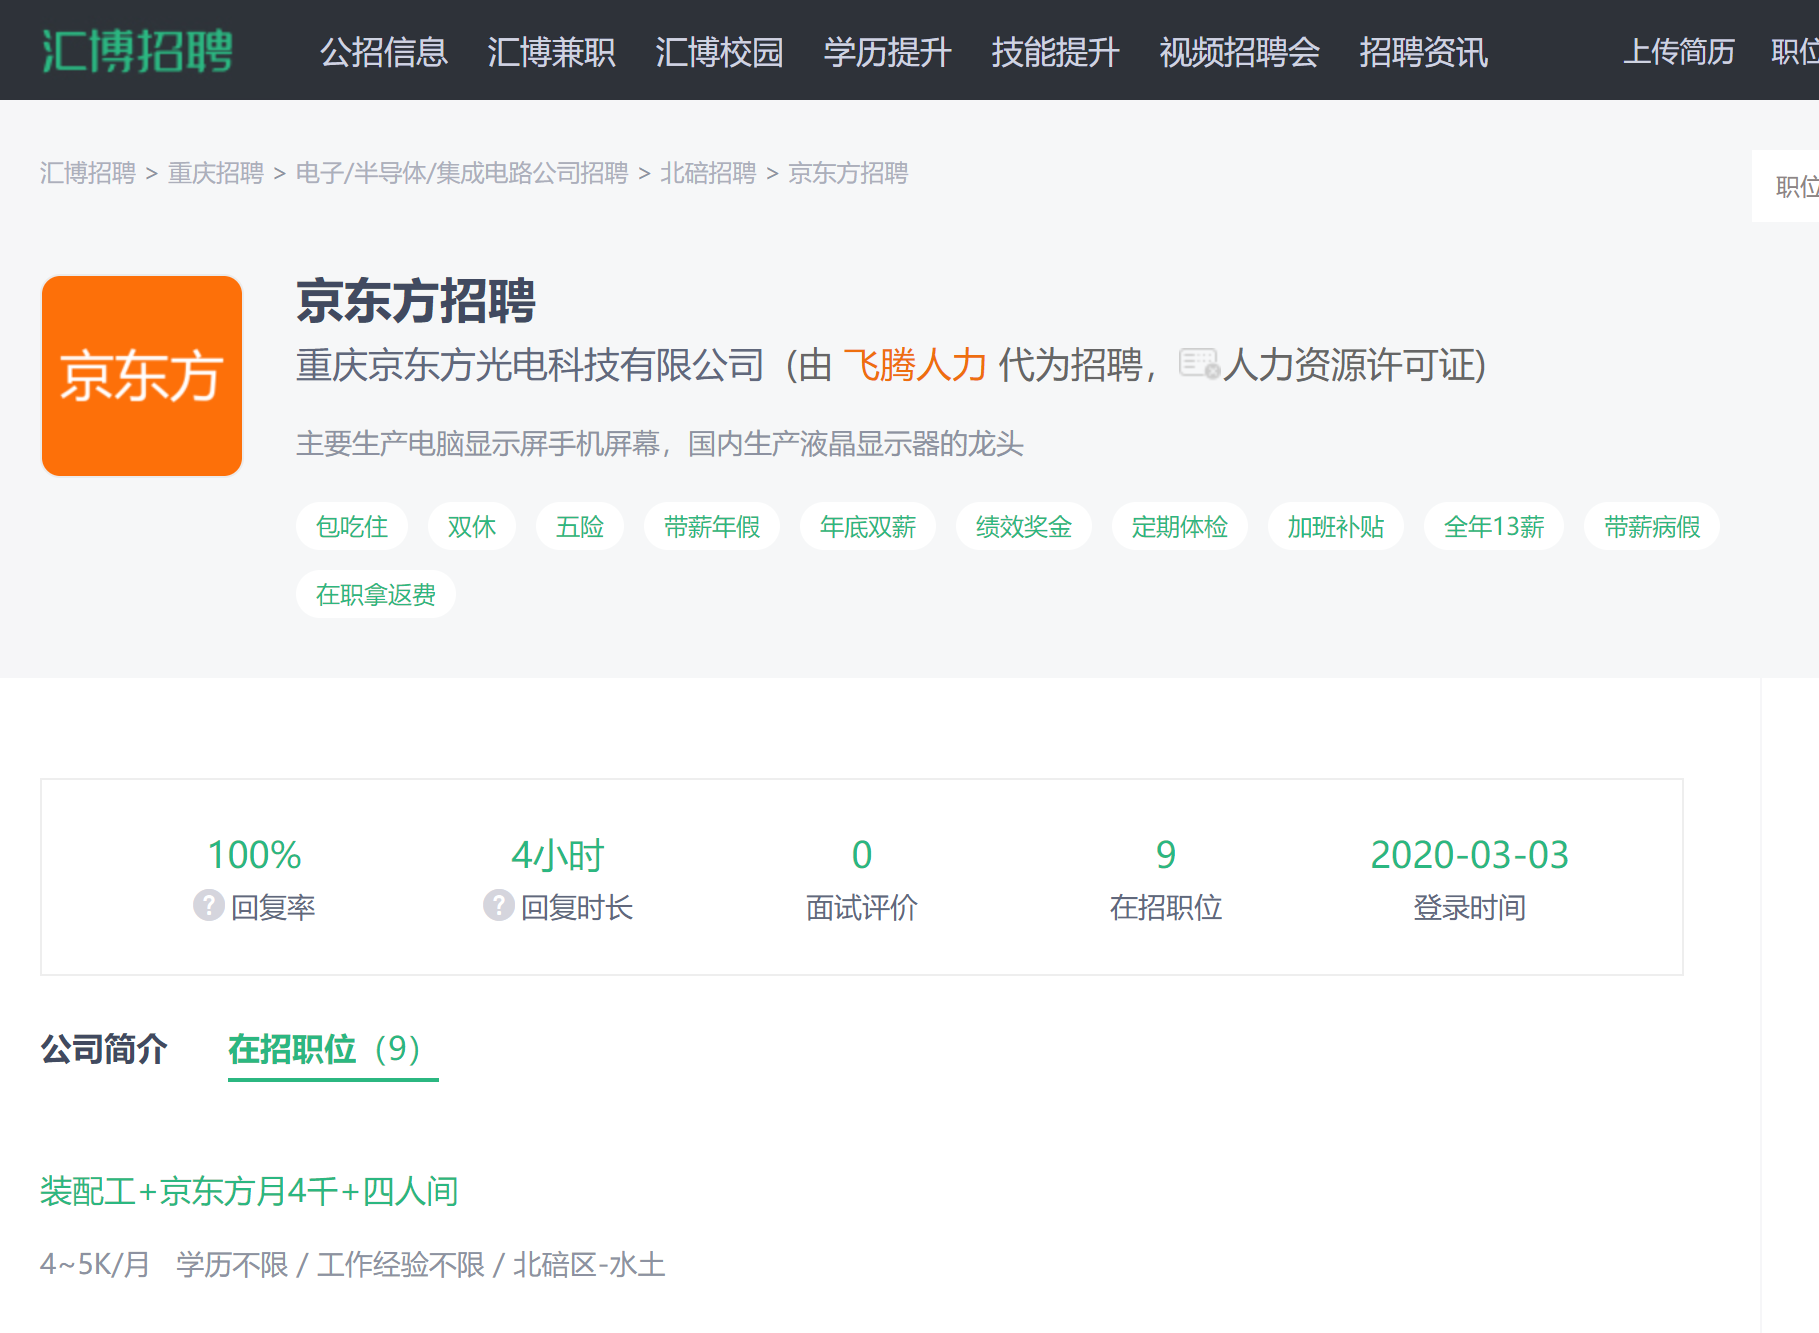Image resolution: width=1819 pixels, height=1333 pixels.
Task: Open 招聘资讯 from the navigation bar
Action: point(1424,51)
